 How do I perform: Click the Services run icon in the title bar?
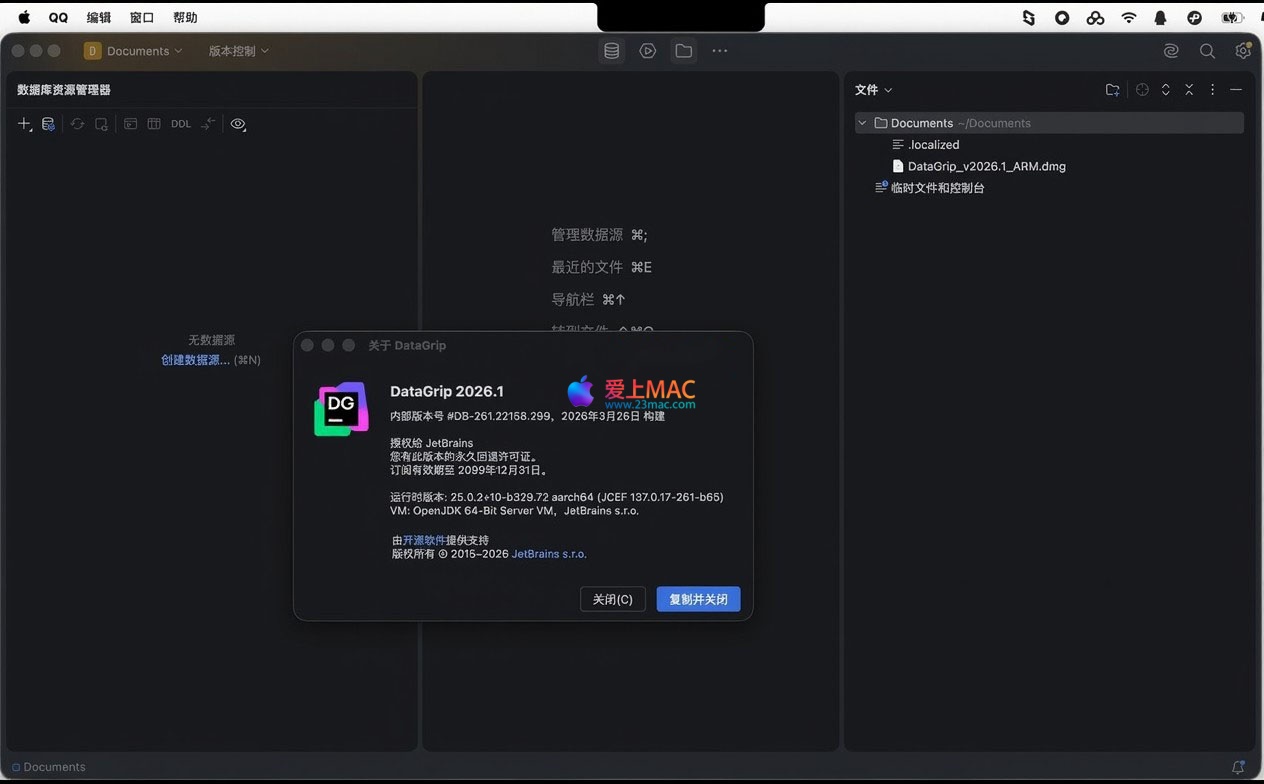tap(648, 51)
